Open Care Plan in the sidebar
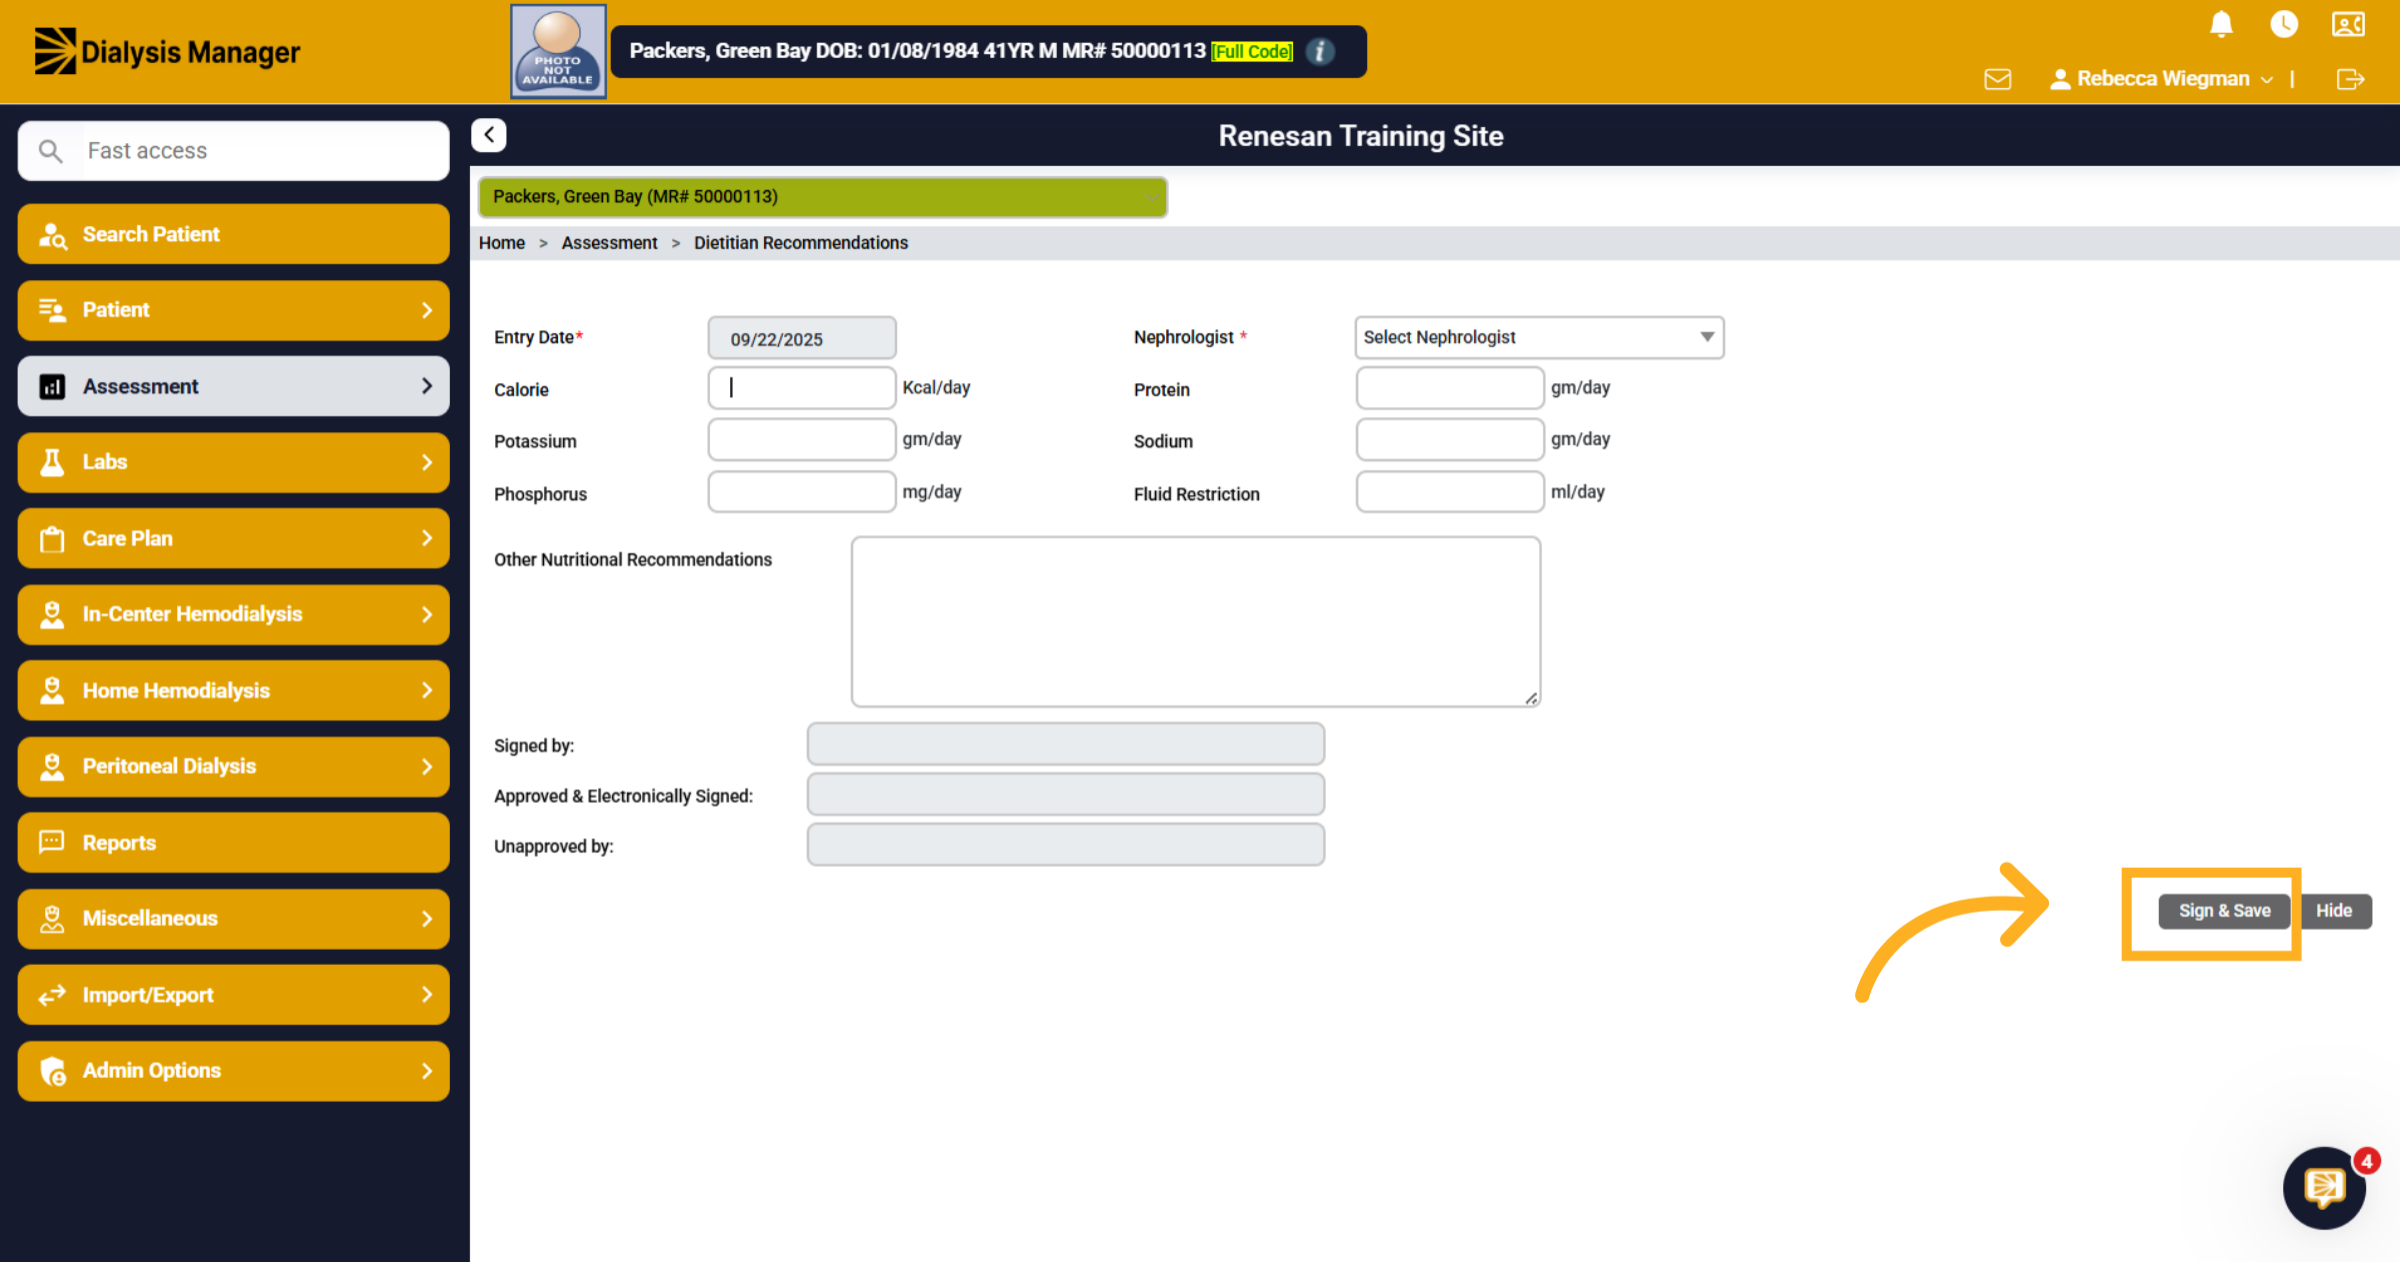This screenshot has height=1262, width=2400. [x=233, y=538]
